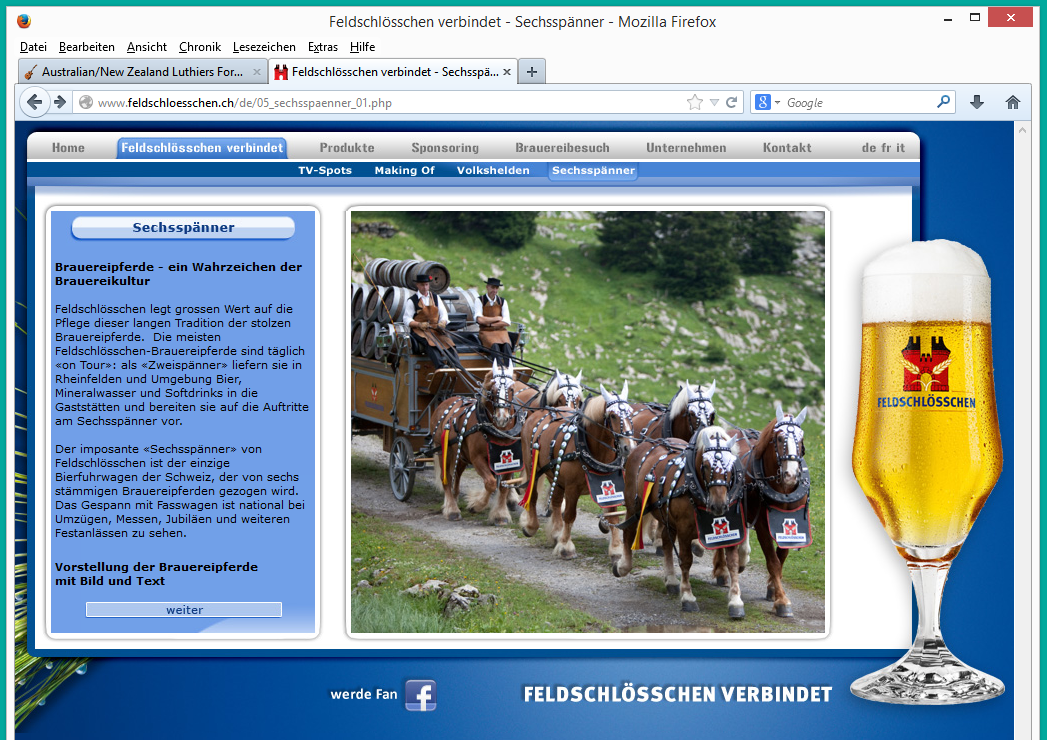
Task: Open the Hilfe menu
Action: point(363,47)
